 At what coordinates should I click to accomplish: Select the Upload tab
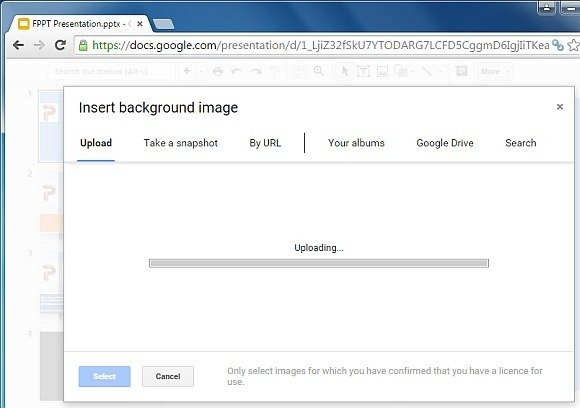pos(96,143)
